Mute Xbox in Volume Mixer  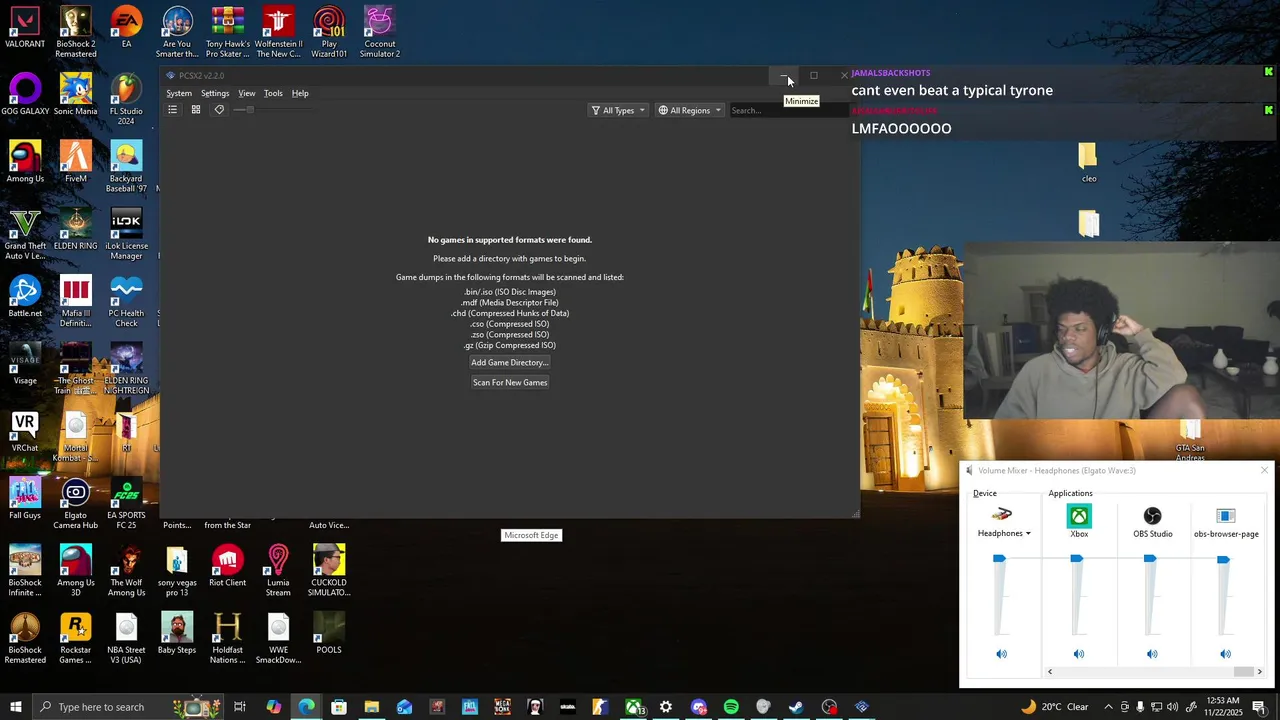point(1079,654)
